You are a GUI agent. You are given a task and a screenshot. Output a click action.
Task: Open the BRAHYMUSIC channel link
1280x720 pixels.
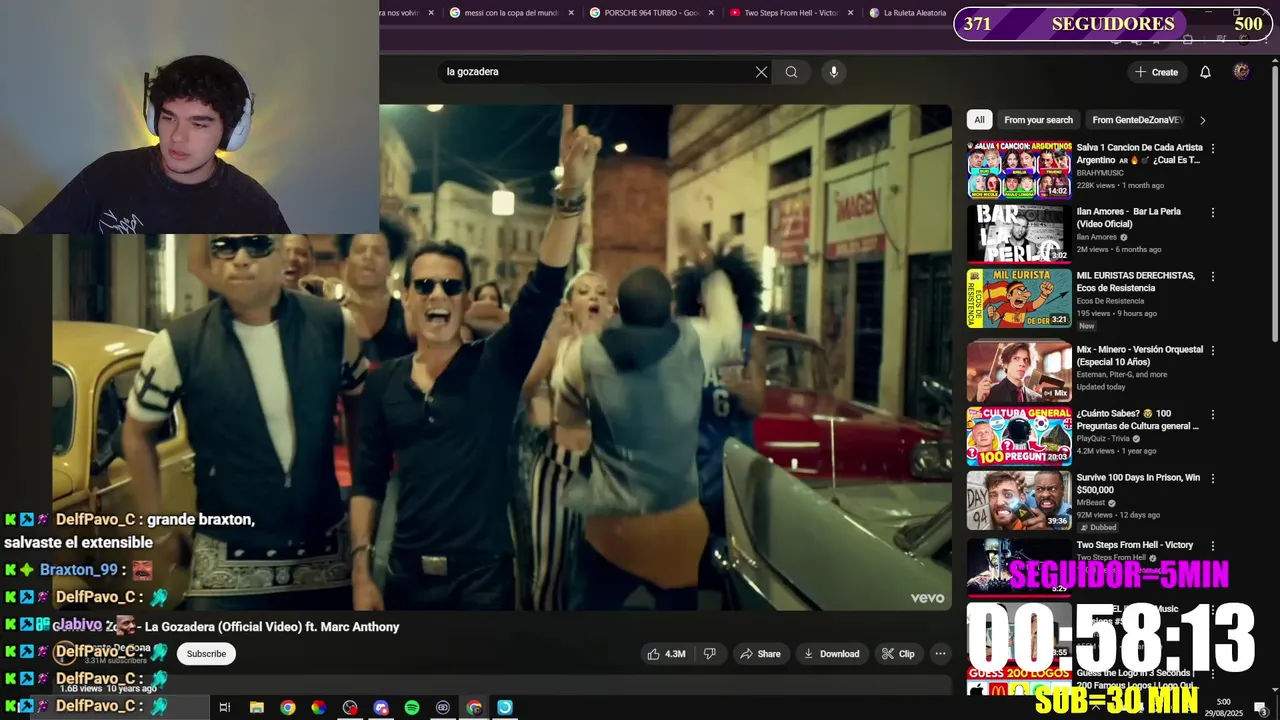[1100, 173]
